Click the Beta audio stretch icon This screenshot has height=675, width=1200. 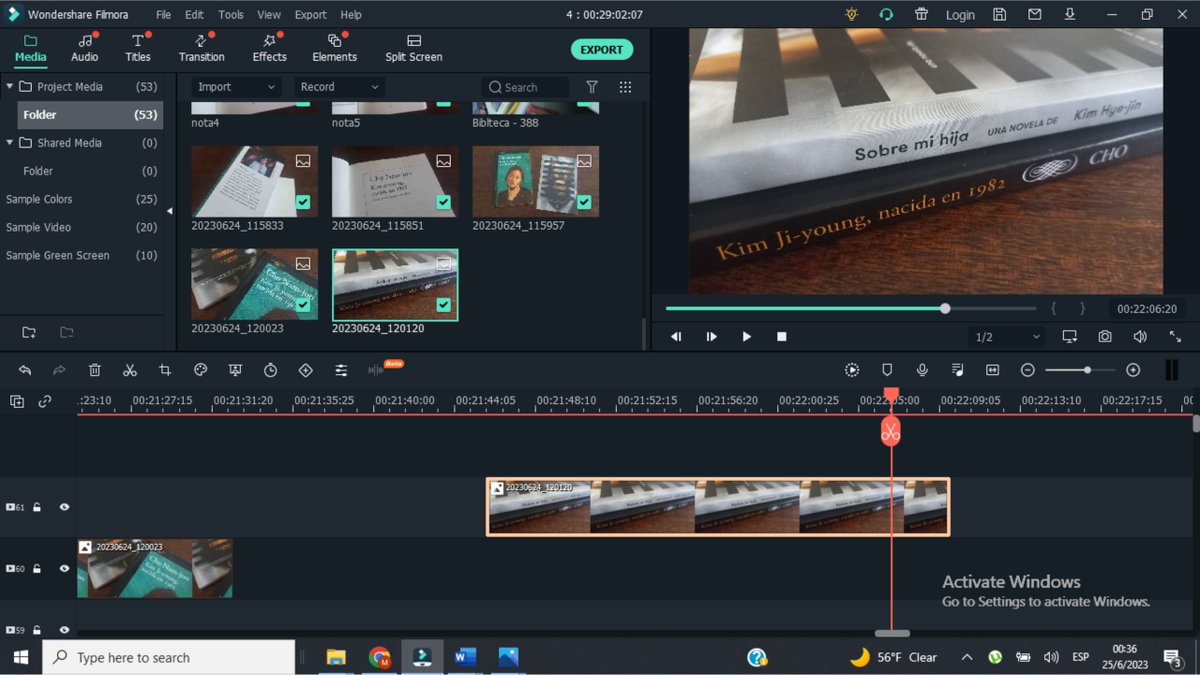377,370
